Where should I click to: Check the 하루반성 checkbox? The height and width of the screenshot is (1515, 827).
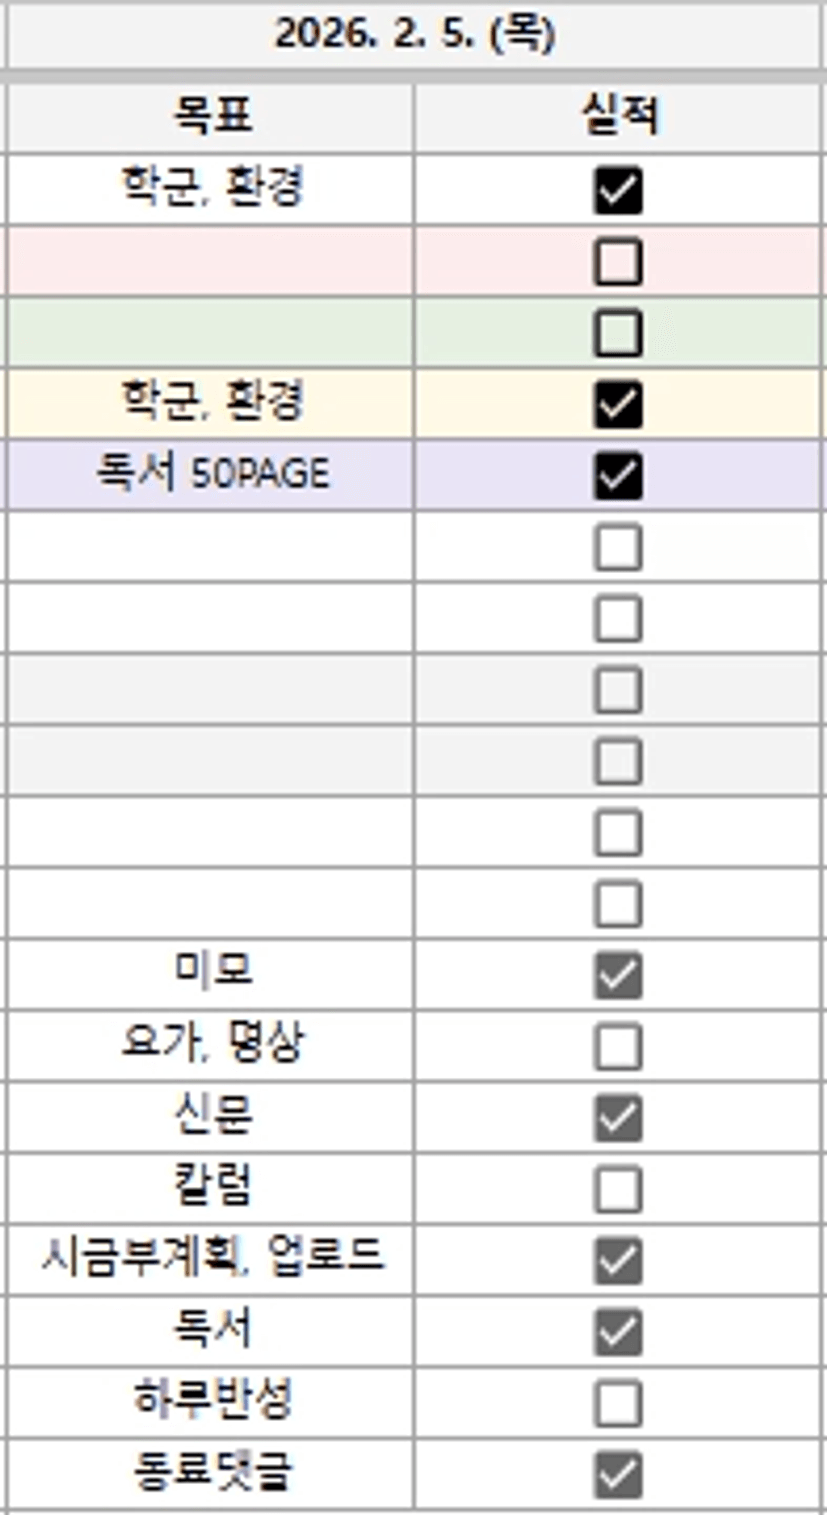click(617, 1404)
